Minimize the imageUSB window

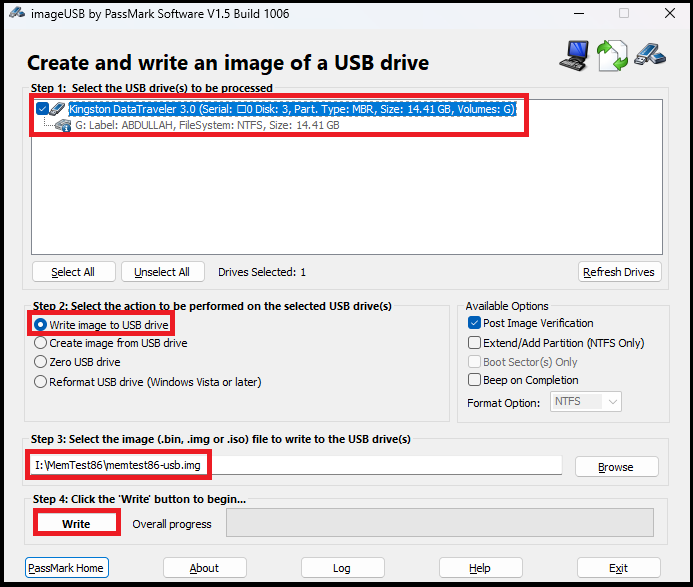[x=579, y=14]
